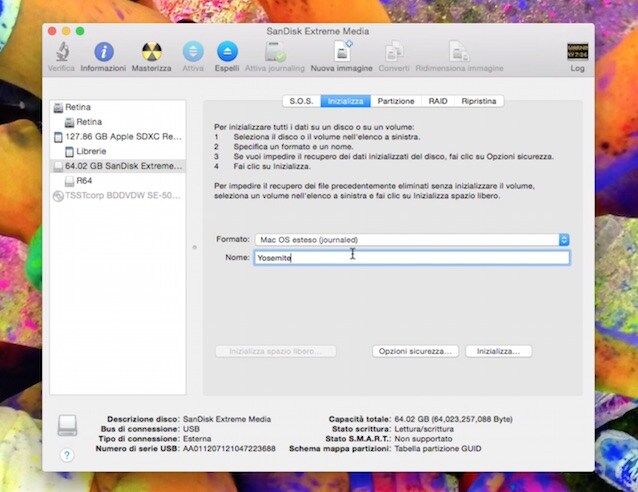Select 64.02 GB SanDisk Extreme disk
The height and width of the screenshot is (492, 638).
(118, 166)
